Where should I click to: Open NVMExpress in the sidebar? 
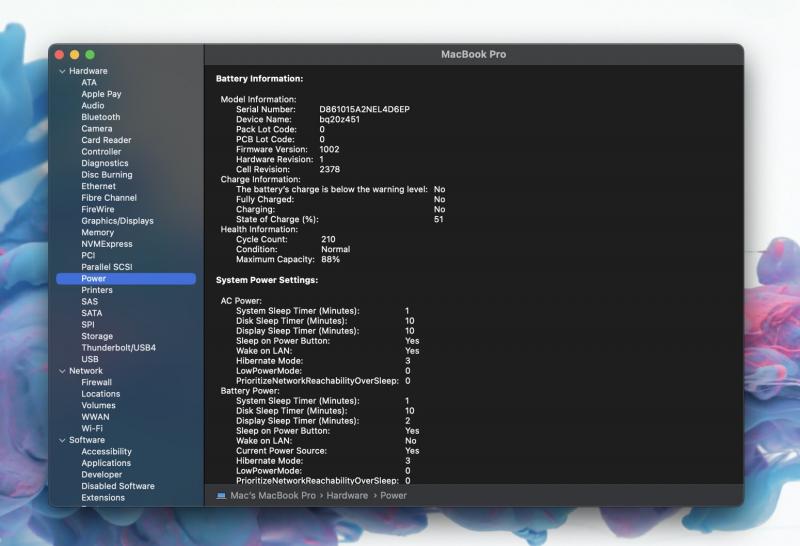click(107, 244)
